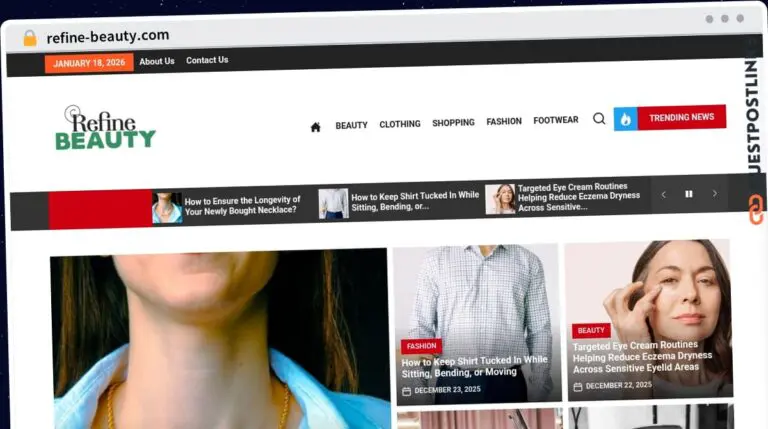Open the Contact Us link
The width and height of the screenshot is (768, 429).
(207, 60)
